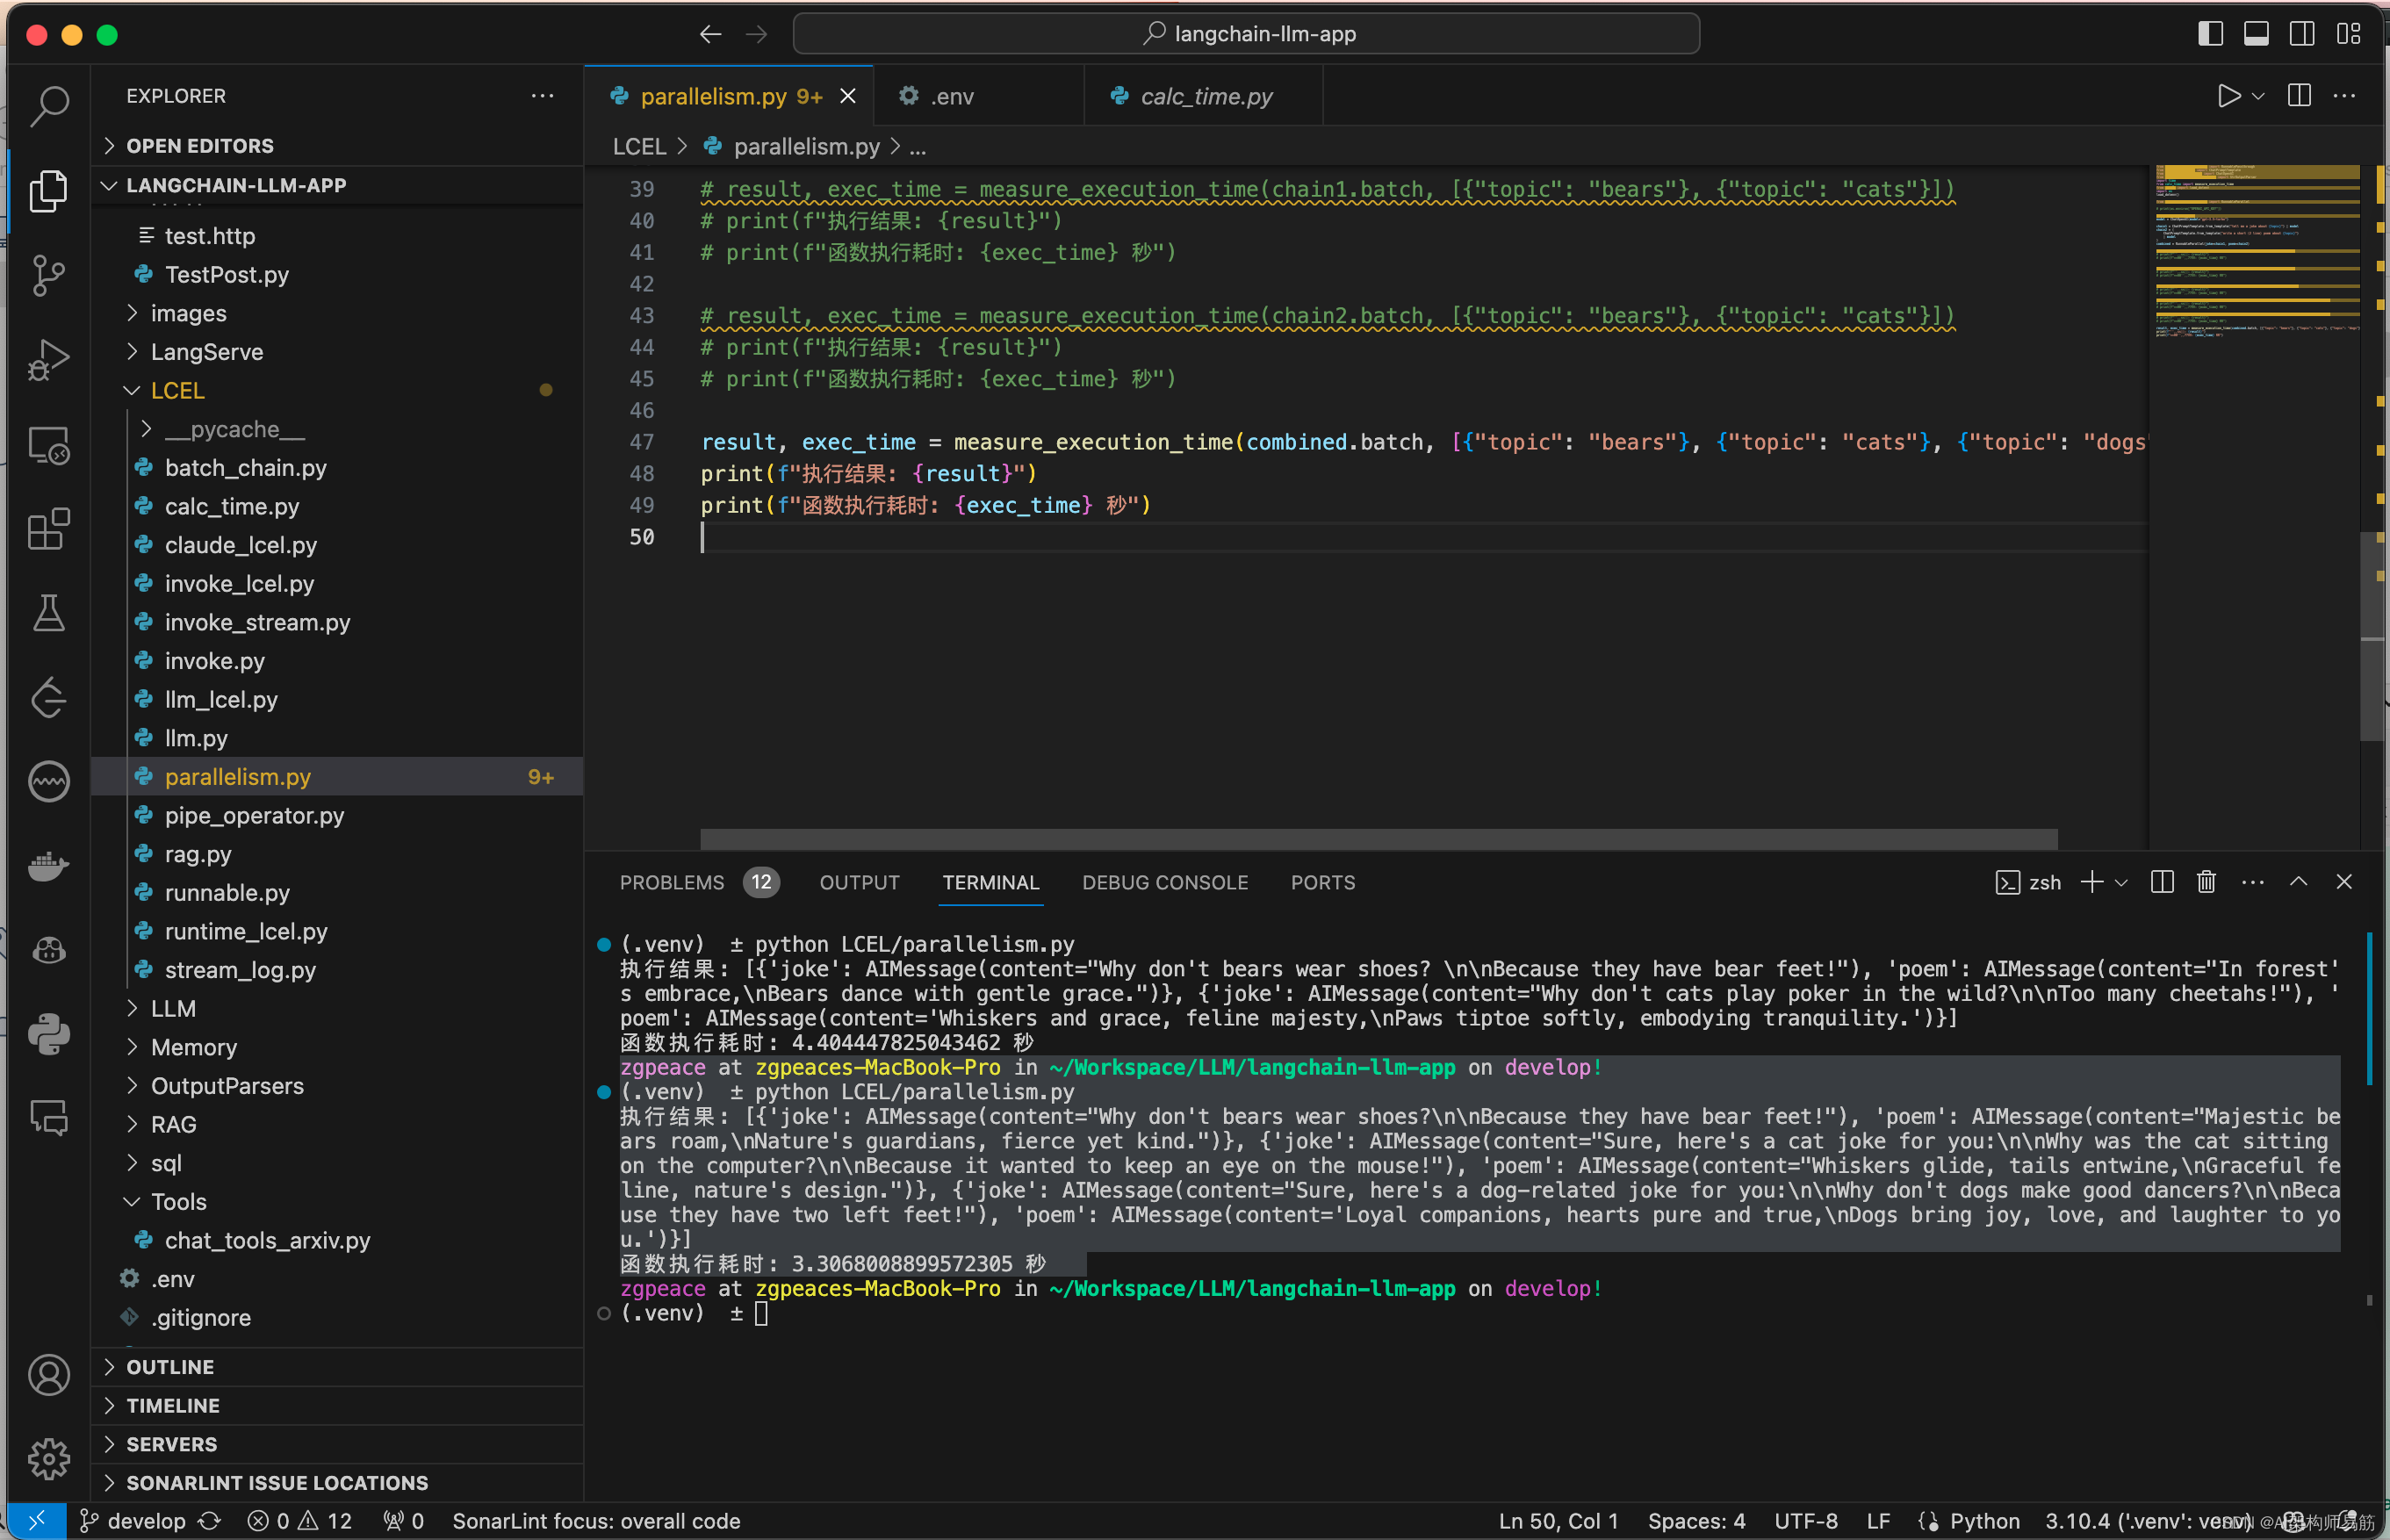Open the Accounts menu

49,1375
